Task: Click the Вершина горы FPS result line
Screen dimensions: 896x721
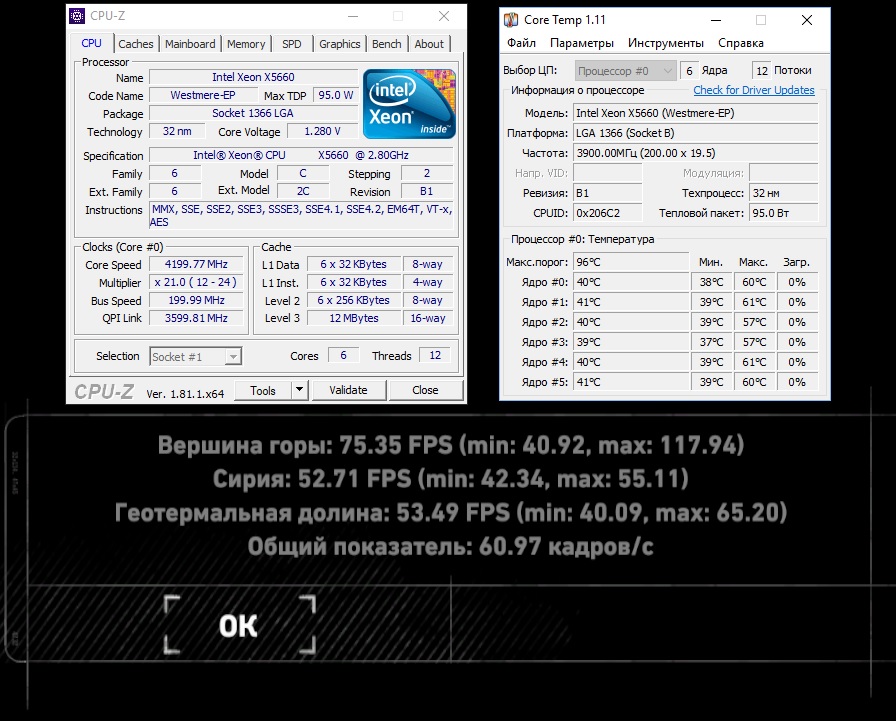Action: point(451,444)
